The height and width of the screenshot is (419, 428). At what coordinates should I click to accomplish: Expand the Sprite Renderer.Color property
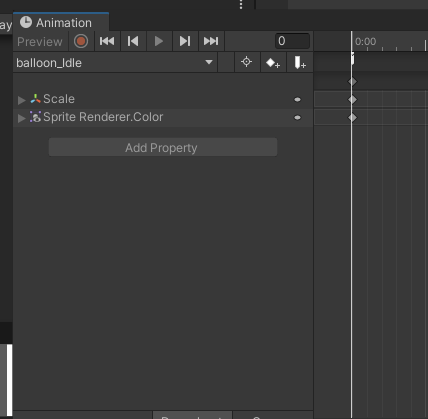22,118
